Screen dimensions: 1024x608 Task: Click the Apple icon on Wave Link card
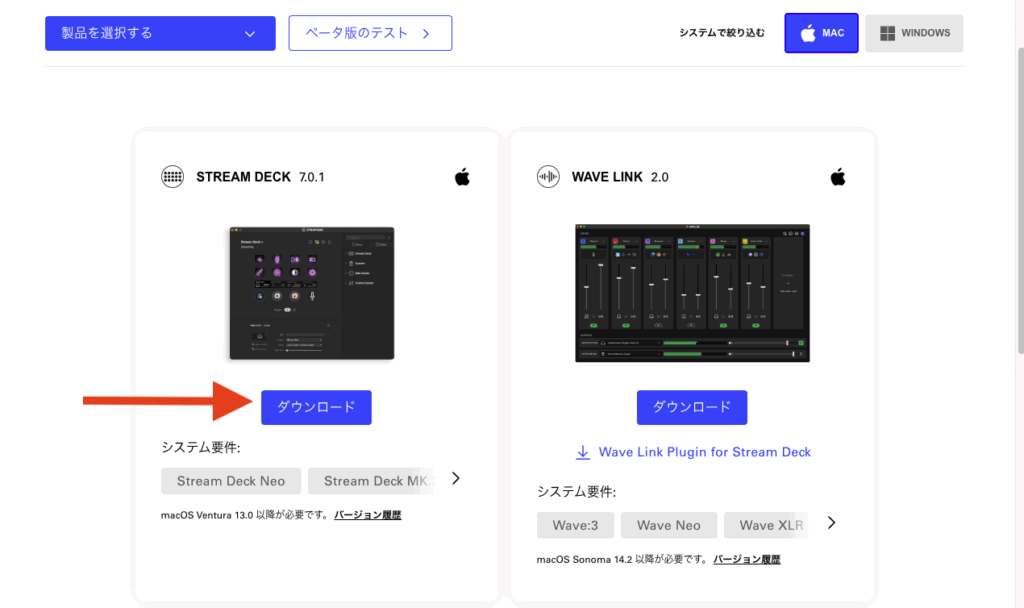pos(838,176)
